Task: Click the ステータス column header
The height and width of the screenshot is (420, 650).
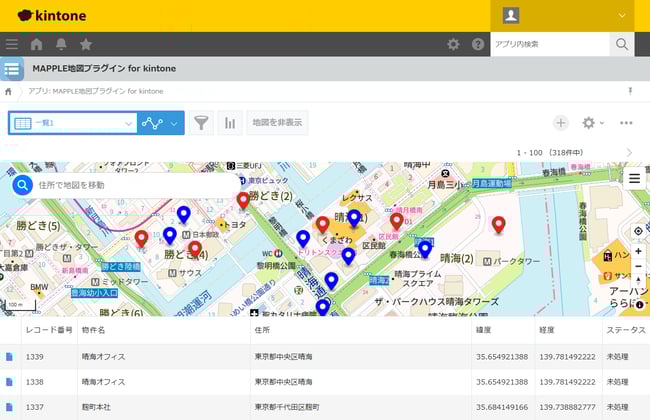Action: point(626,330)
